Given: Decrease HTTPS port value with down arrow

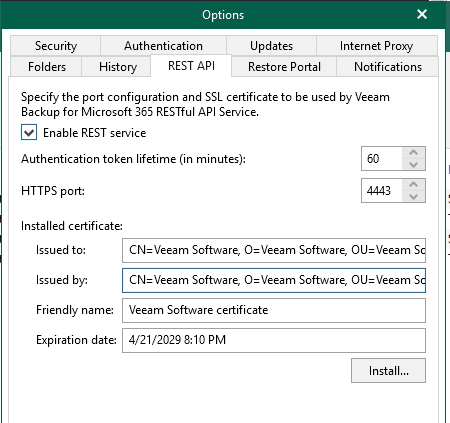Looking at the screenshot, I should [x=414, y=196].
